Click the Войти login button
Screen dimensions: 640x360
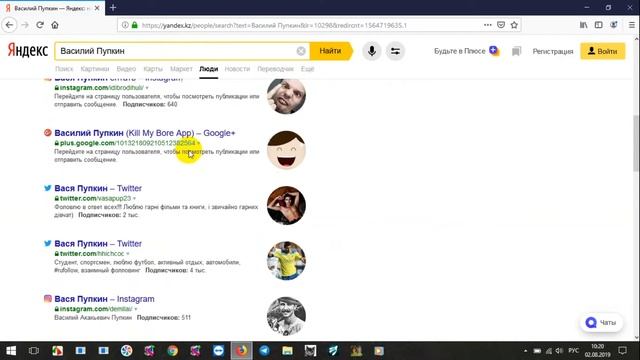(603, 51)
